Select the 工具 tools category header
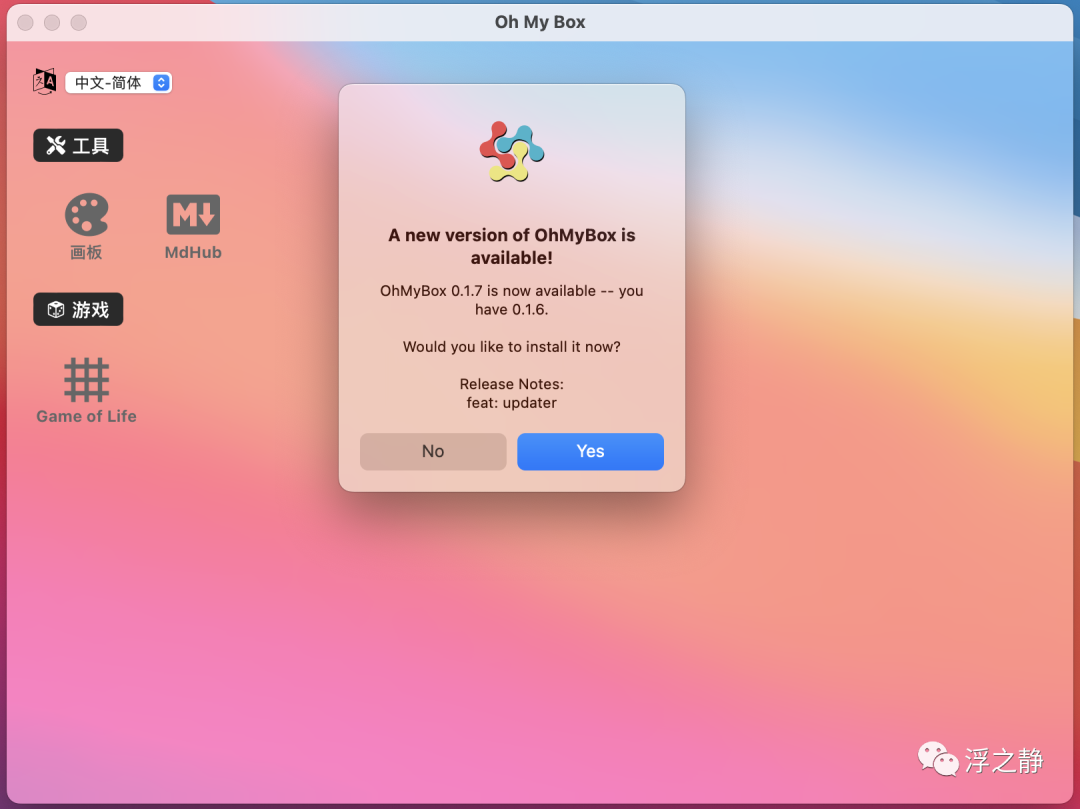The height and width of the screenshot is (809, 1080). [x=78, y=145]
